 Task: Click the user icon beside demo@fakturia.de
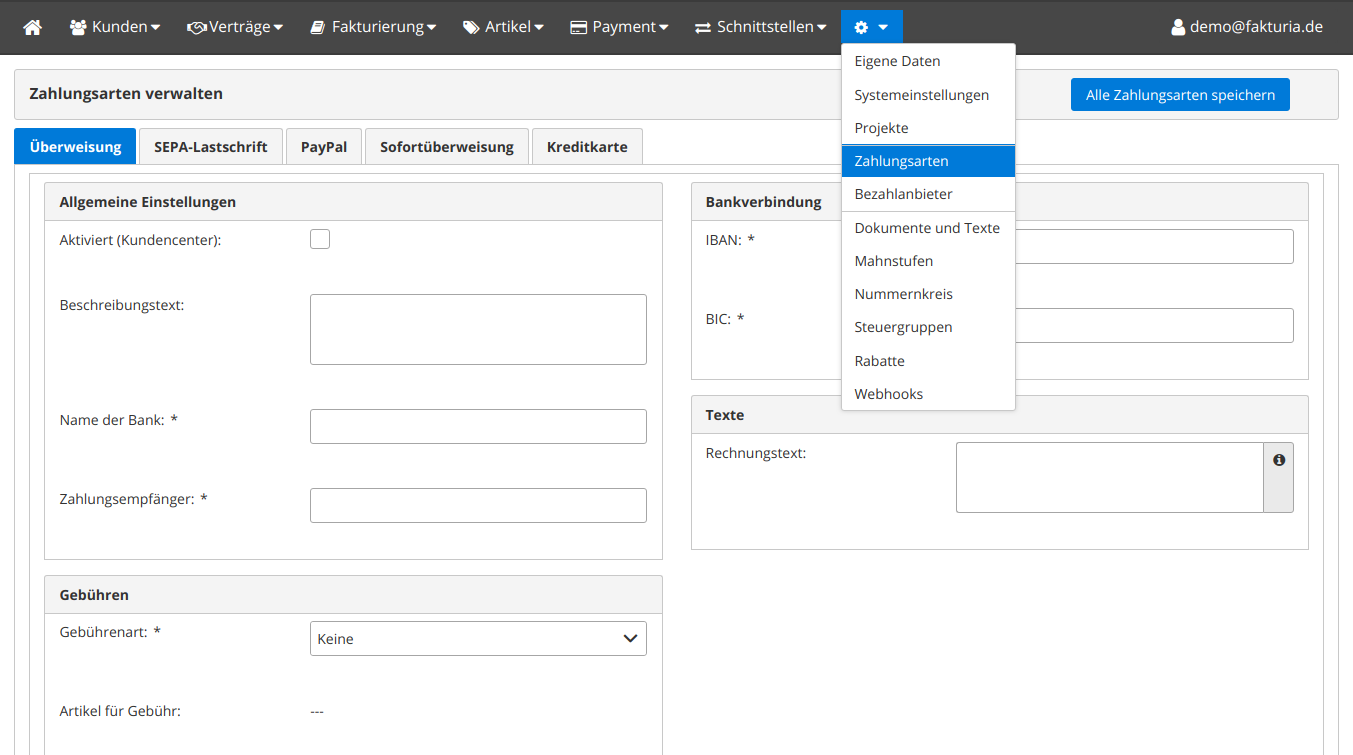[1178, 27]
